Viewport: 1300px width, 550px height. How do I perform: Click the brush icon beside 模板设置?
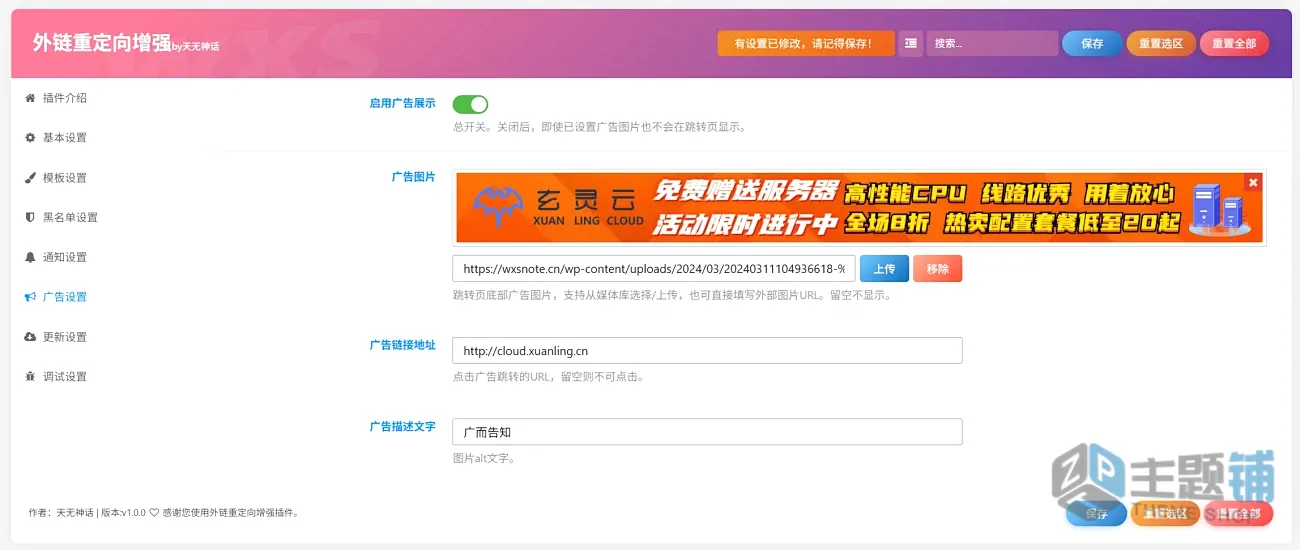click(x=30, y=178)
